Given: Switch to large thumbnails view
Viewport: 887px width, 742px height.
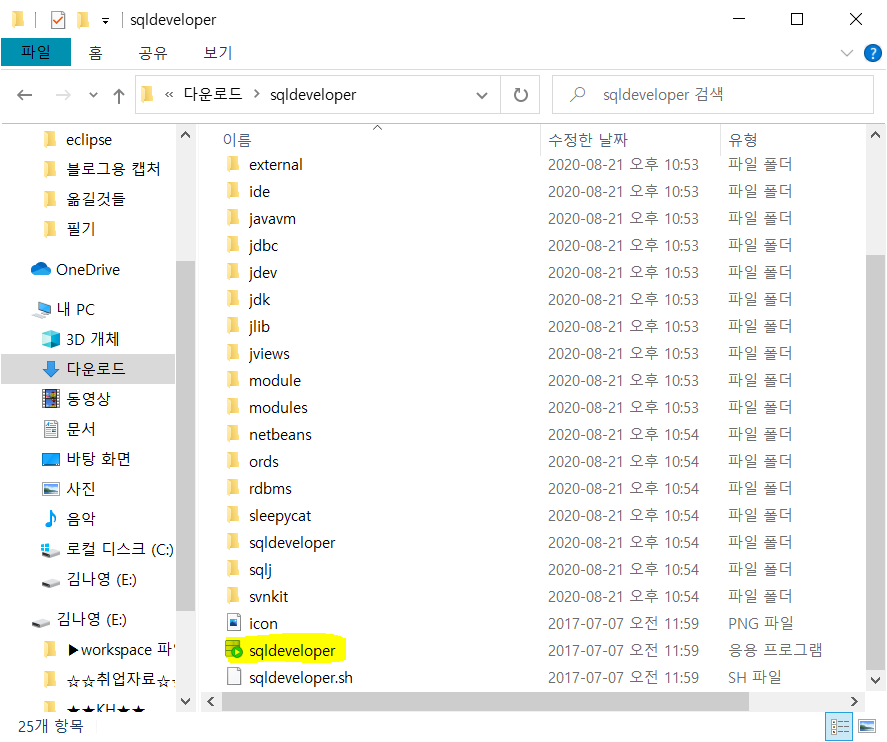Looking at the screenshot, I should 867,727.
